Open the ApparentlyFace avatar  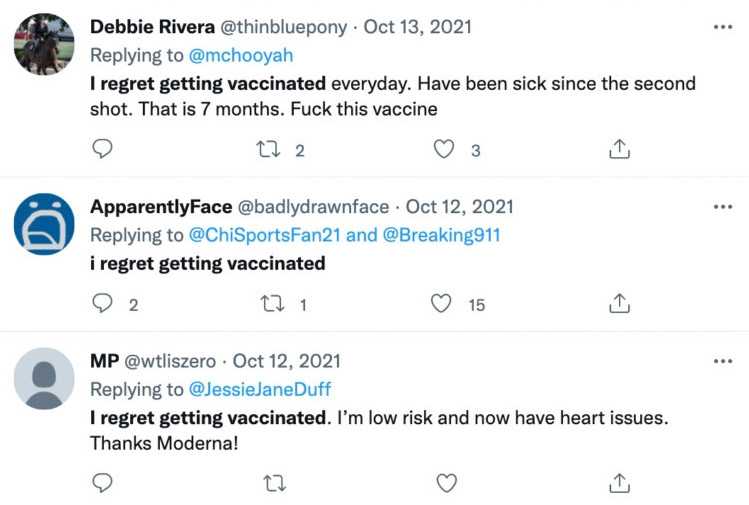[44, 224]
